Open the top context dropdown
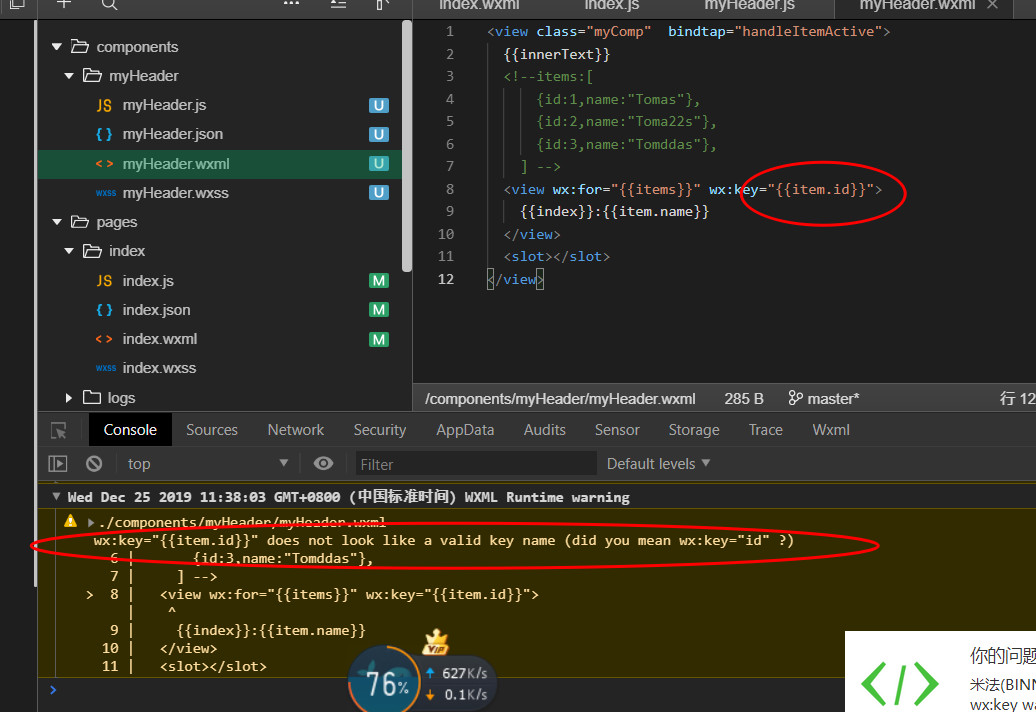This screenshot has height=712, width=1036. (x=207, y=464)
